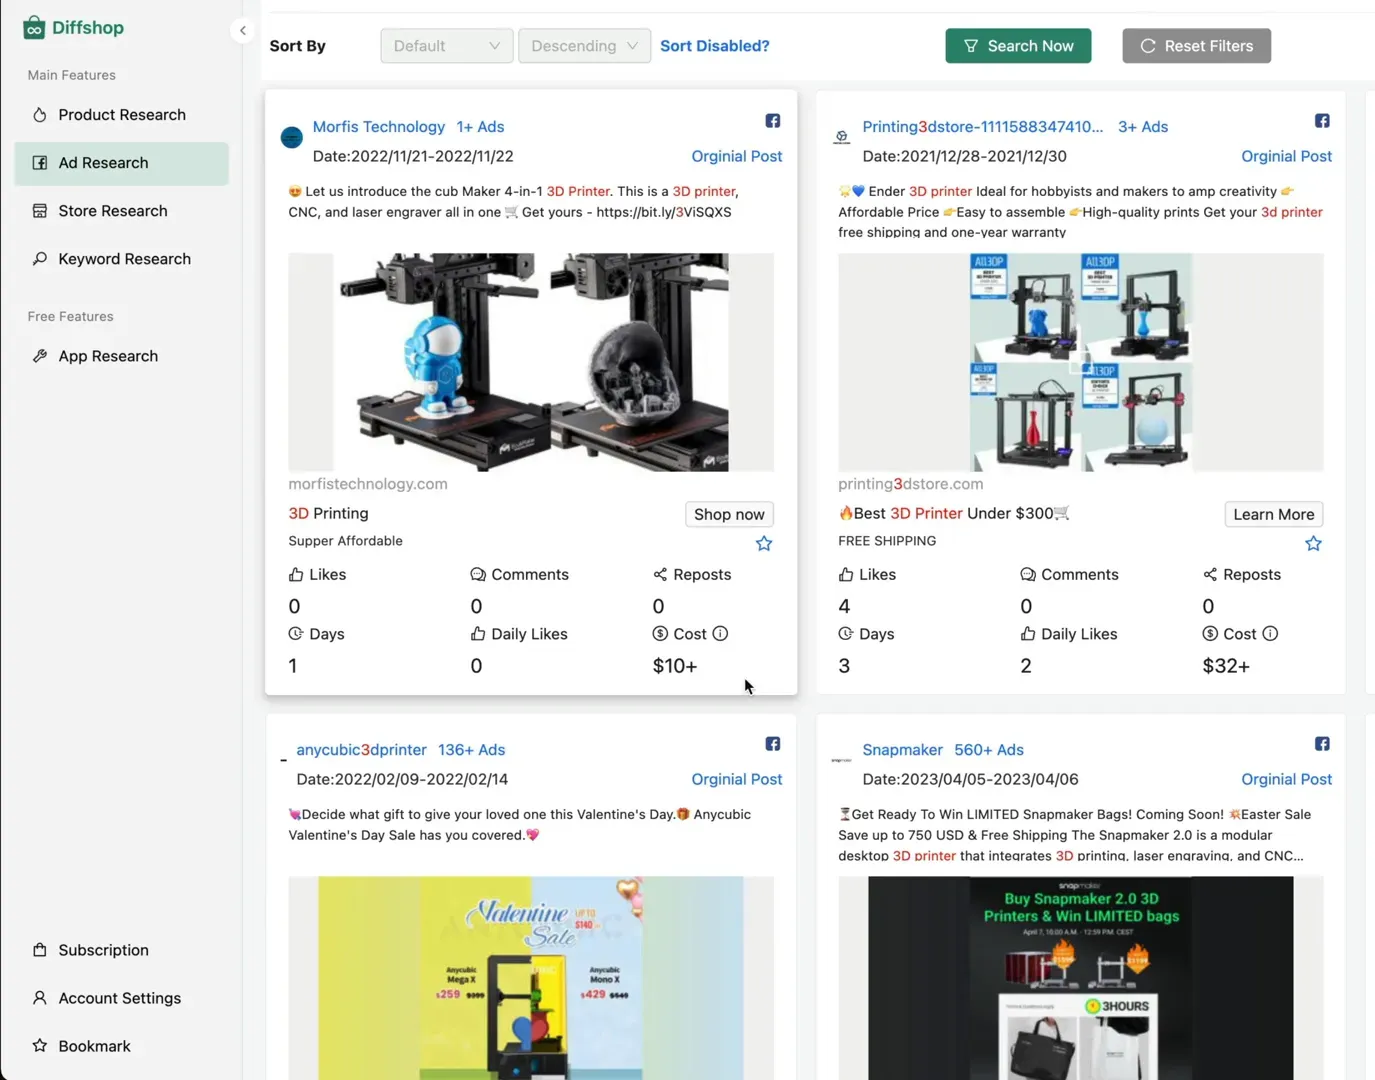This screenshot has width=1375, height=1080.
Task: Open App Research in sidebar
Action: (x=122, y=356)
